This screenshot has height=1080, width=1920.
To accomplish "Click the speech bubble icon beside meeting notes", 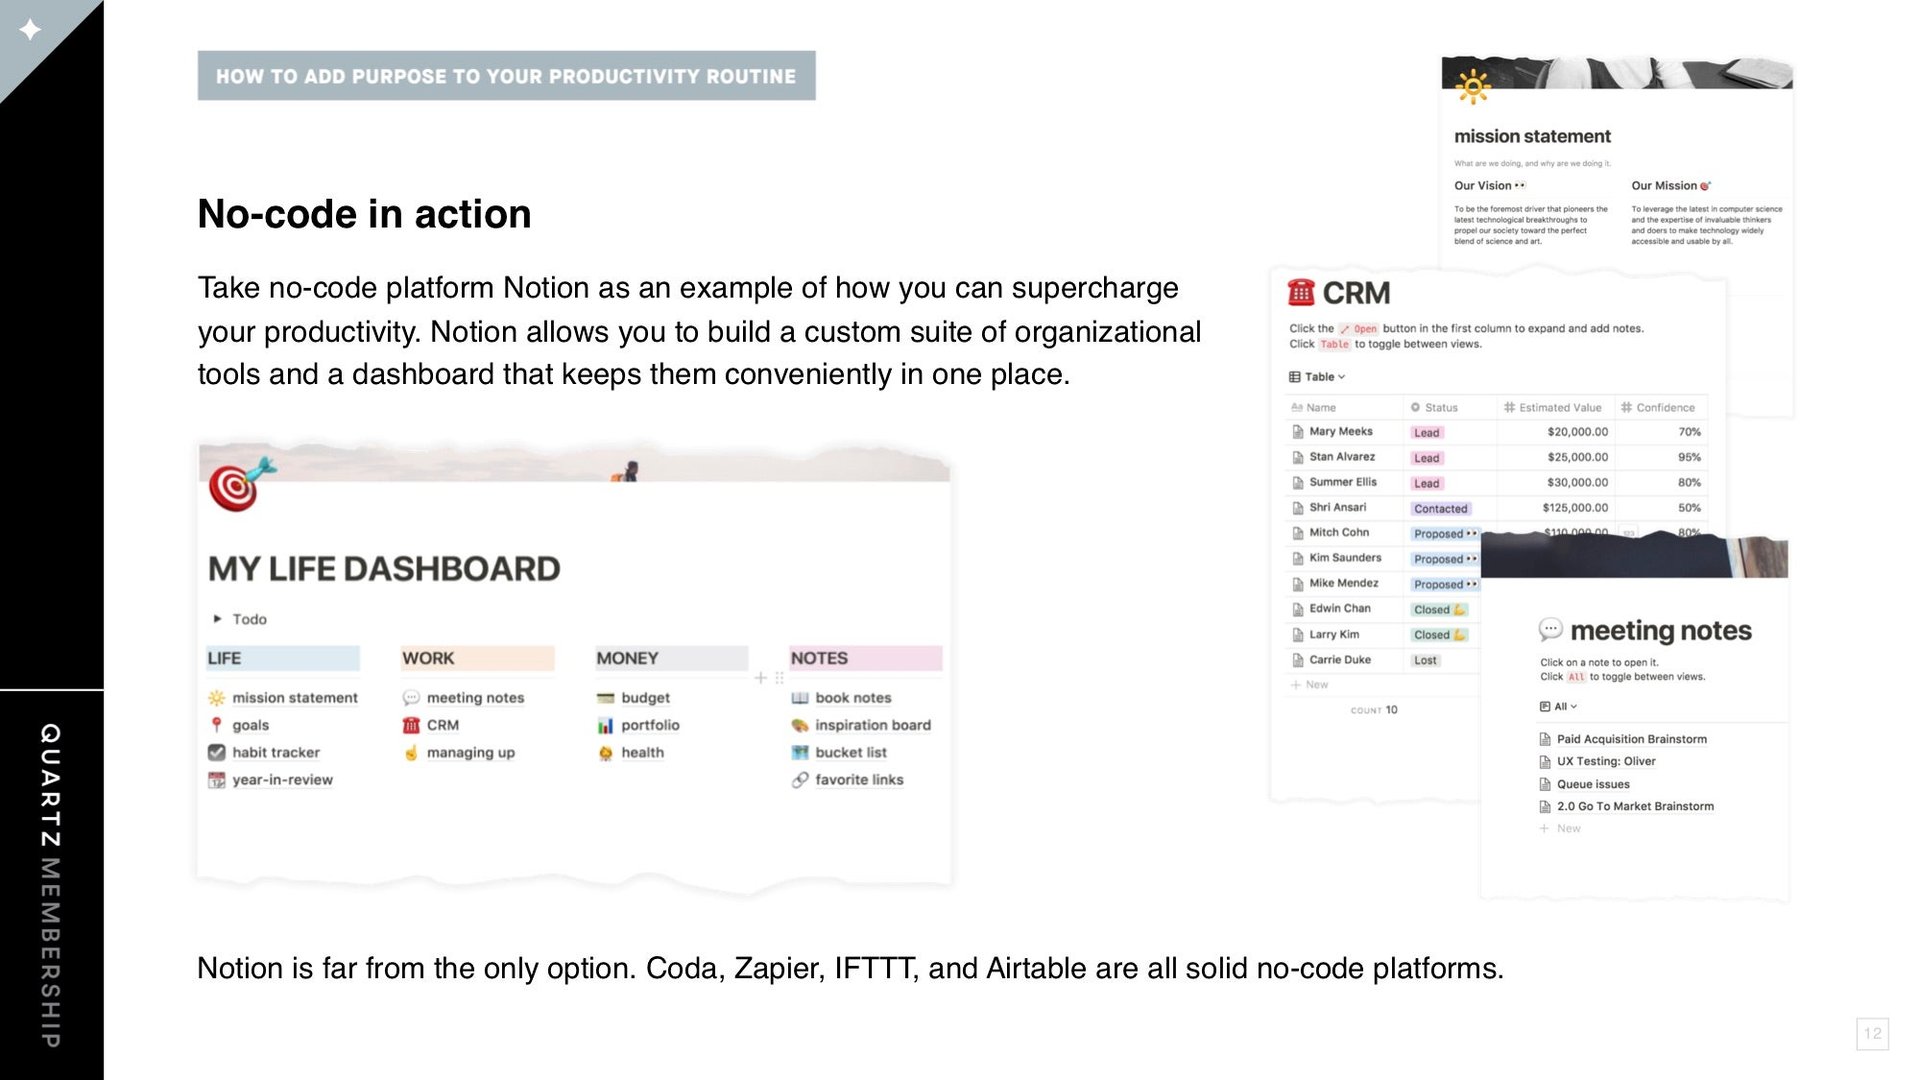I will coord(411,698).
